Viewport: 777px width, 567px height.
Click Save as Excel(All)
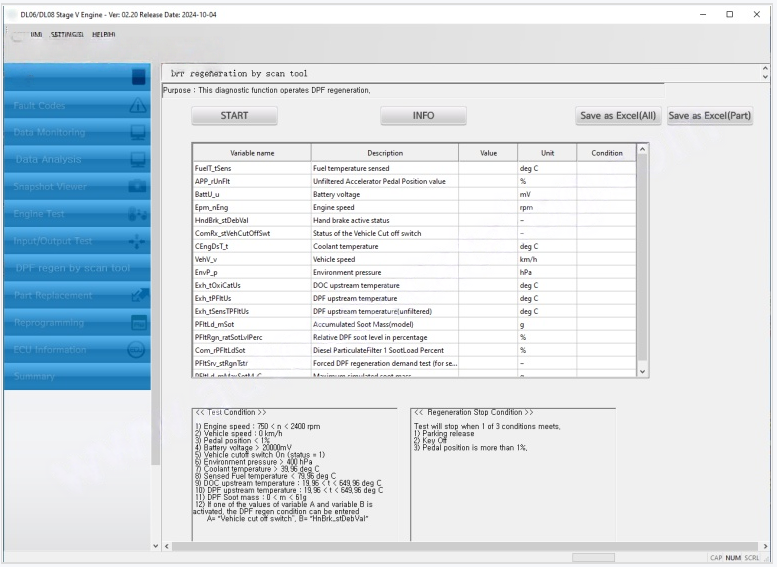pos(618,116)
